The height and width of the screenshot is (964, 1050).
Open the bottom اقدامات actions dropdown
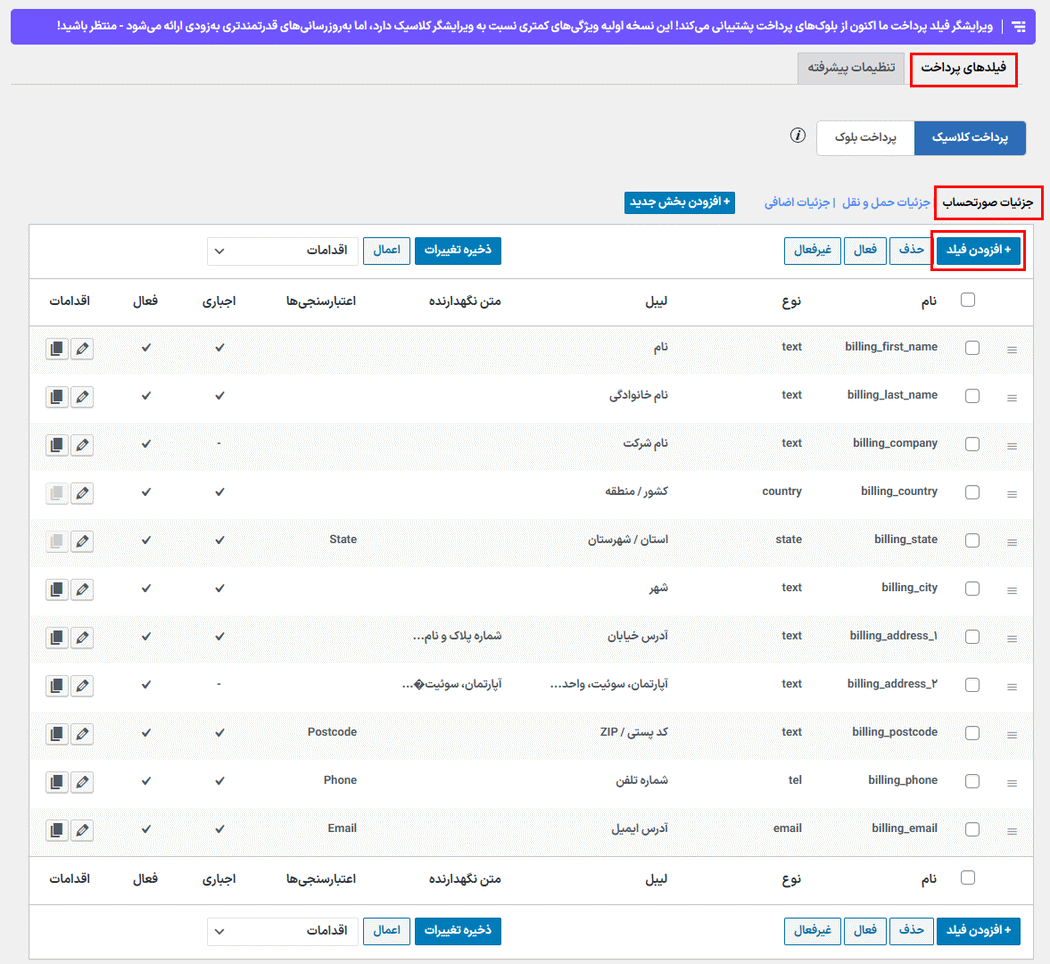[281, 930]
